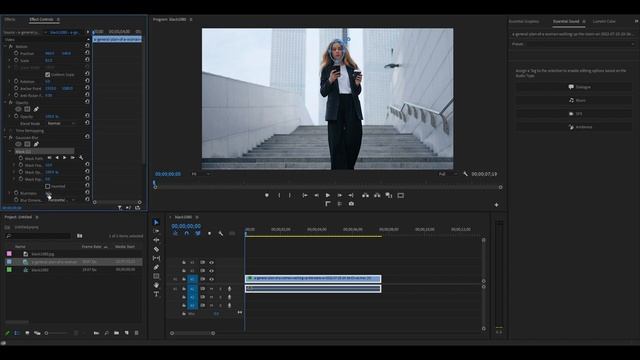The height and width of the screenshot is (360, 640).
Task: Uncheck the Uniform Scale checkbox
Action: pyautogui.click(x=48, y=74)
